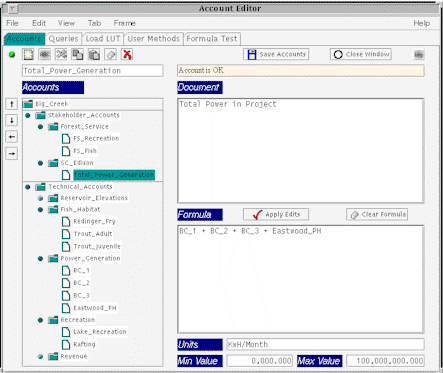
Task: Click the 'Account is OK' status message
Action: [x=301, y=71]
